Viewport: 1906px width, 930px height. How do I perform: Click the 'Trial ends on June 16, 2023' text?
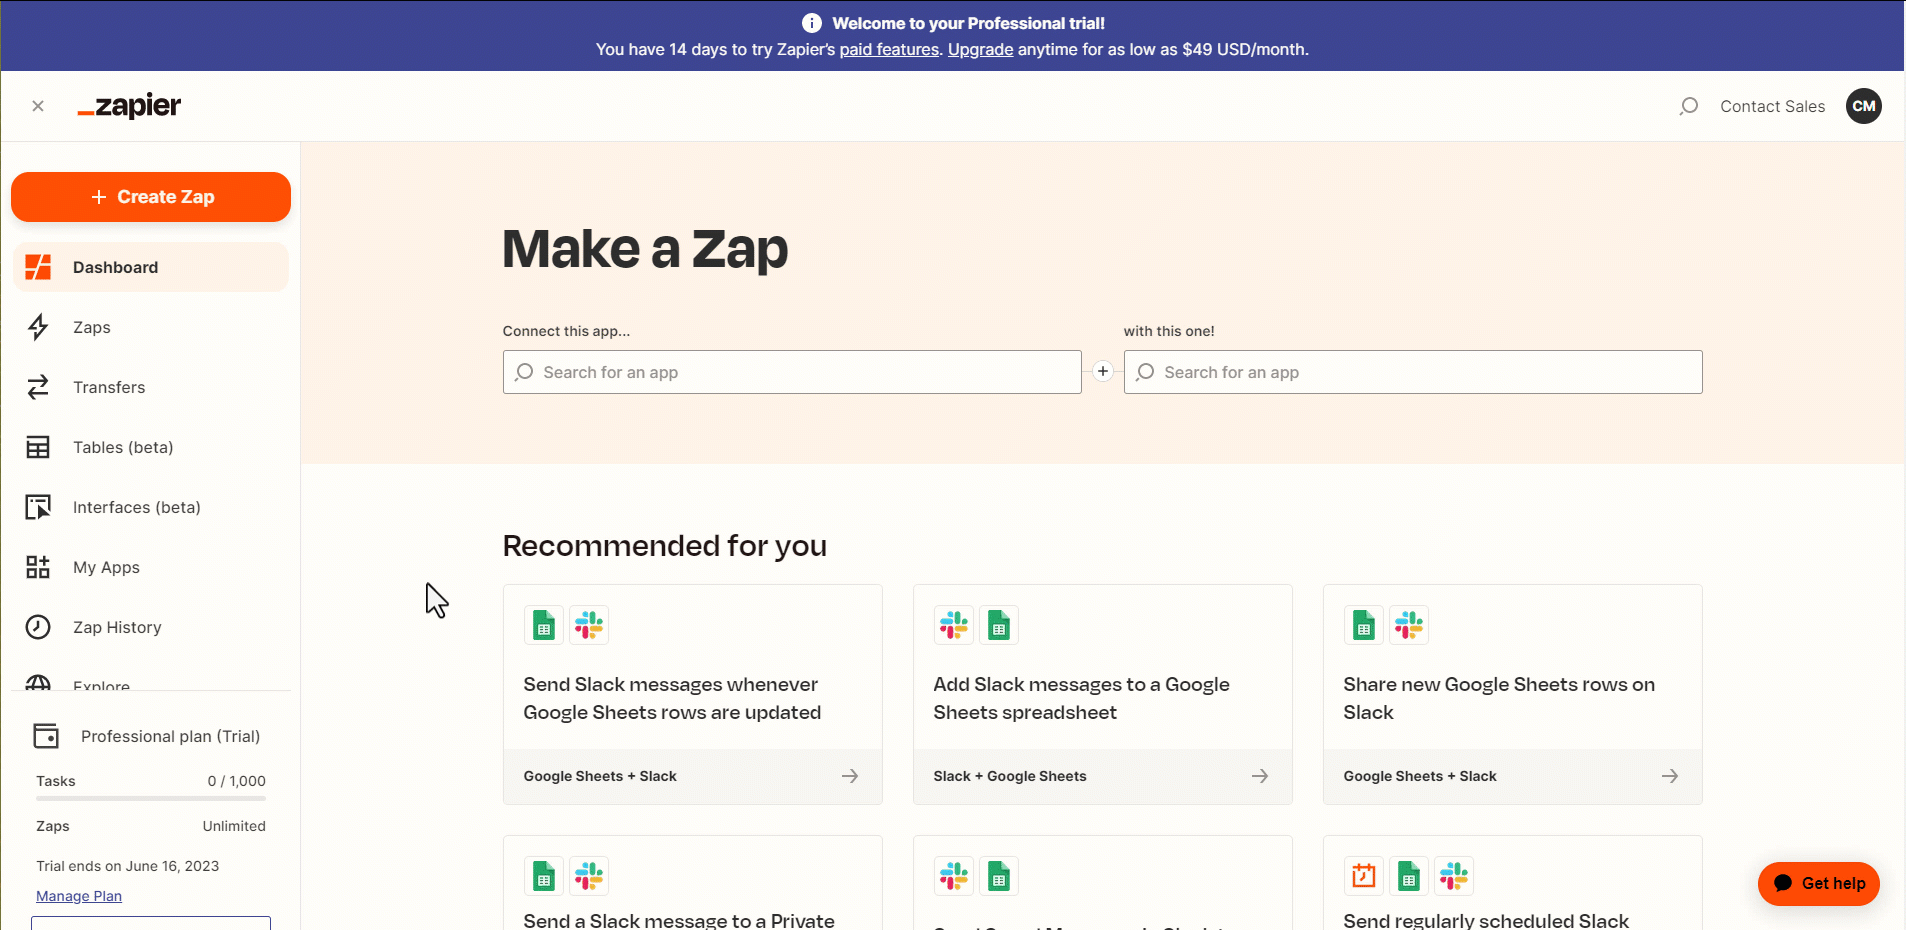click(x=128, y=866)
